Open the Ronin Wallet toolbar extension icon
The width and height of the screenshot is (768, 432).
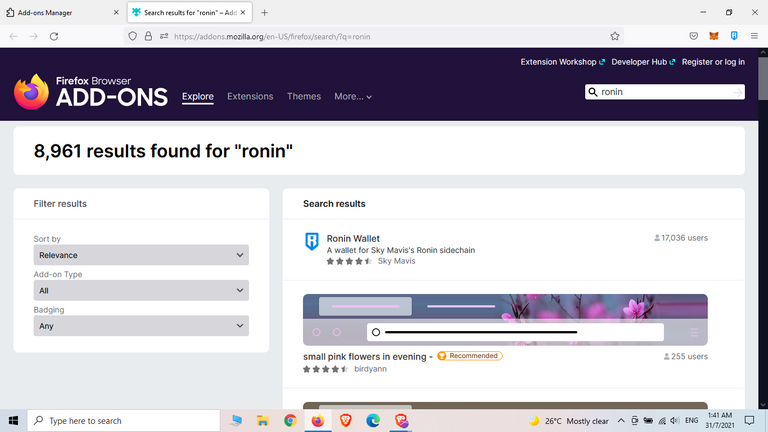[x=734, y=36]
